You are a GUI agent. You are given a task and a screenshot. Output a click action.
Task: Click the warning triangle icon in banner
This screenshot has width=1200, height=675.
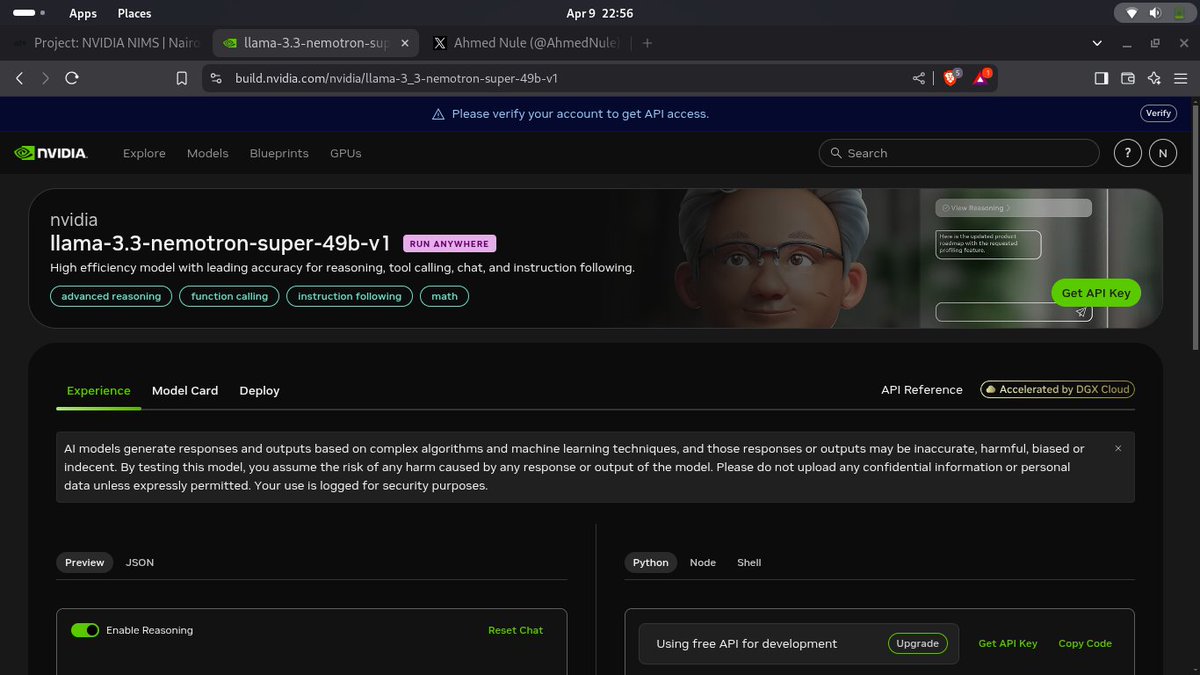point(438,114)
